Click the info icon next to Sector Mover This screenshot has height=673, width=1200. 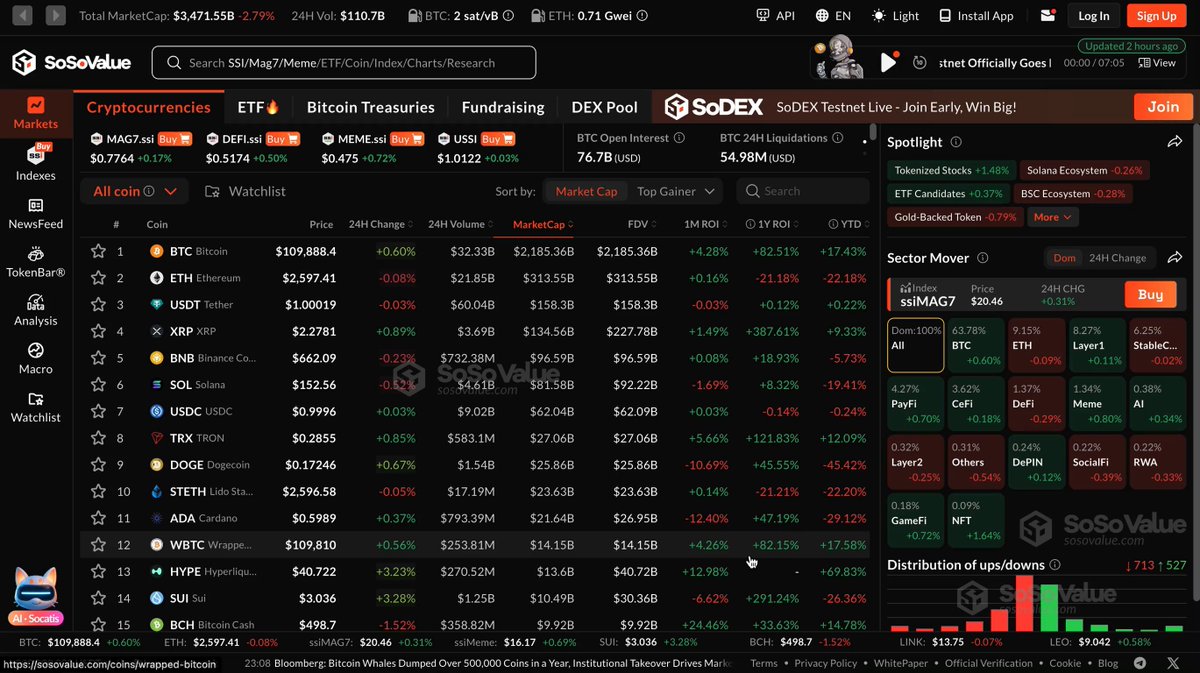point(983,258)
